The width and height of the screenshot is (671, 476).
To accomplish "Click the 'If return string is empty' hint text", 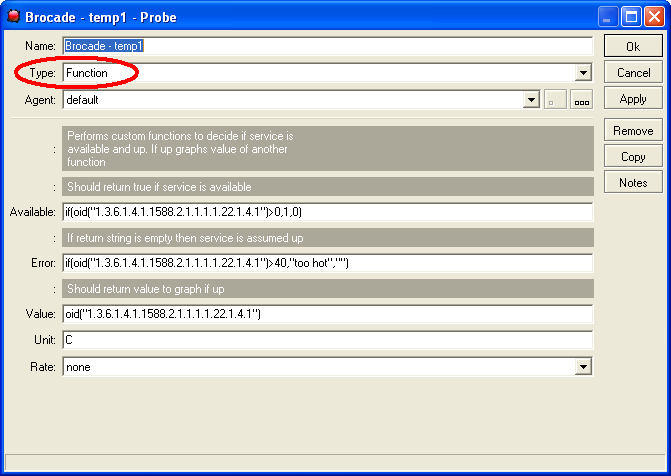I will [185, 238].
